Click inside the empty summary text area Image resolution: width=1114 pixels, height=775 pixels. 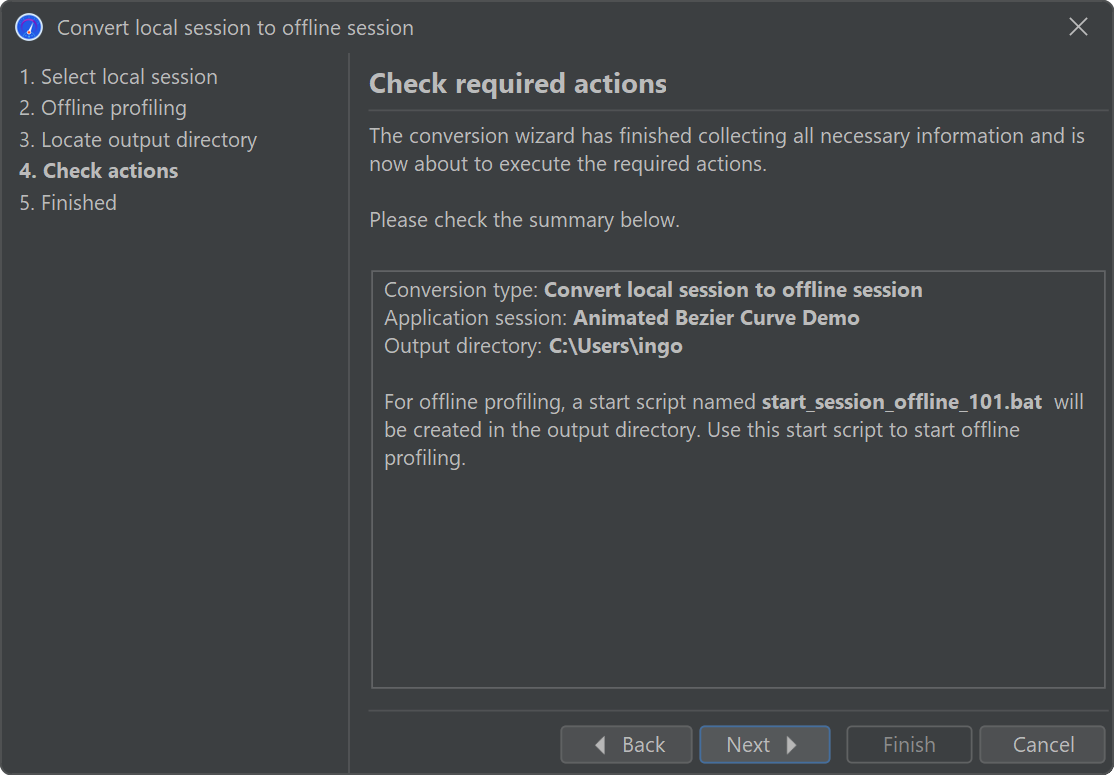738,580
